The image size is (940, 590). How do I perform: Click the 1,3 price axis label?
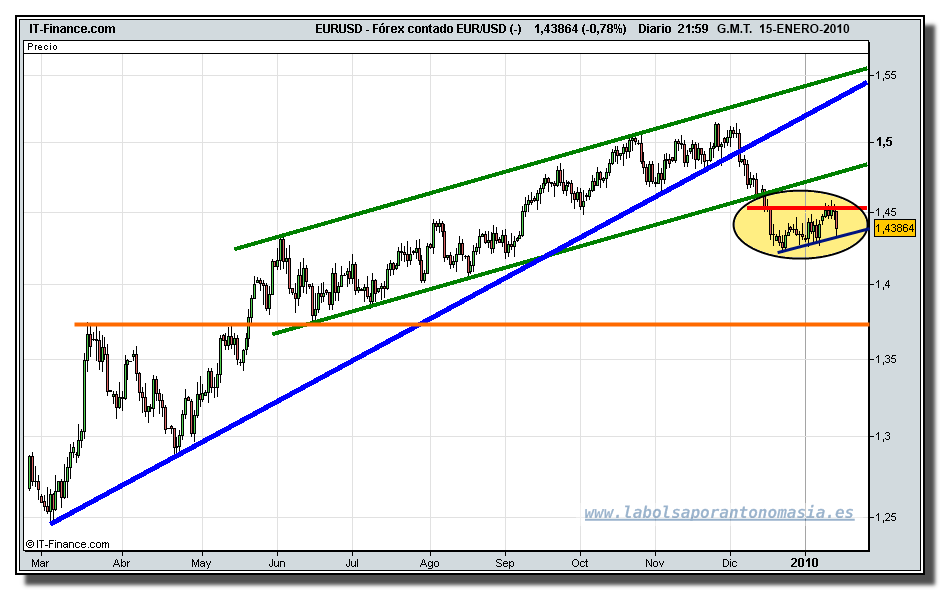(x=882, y=436)
